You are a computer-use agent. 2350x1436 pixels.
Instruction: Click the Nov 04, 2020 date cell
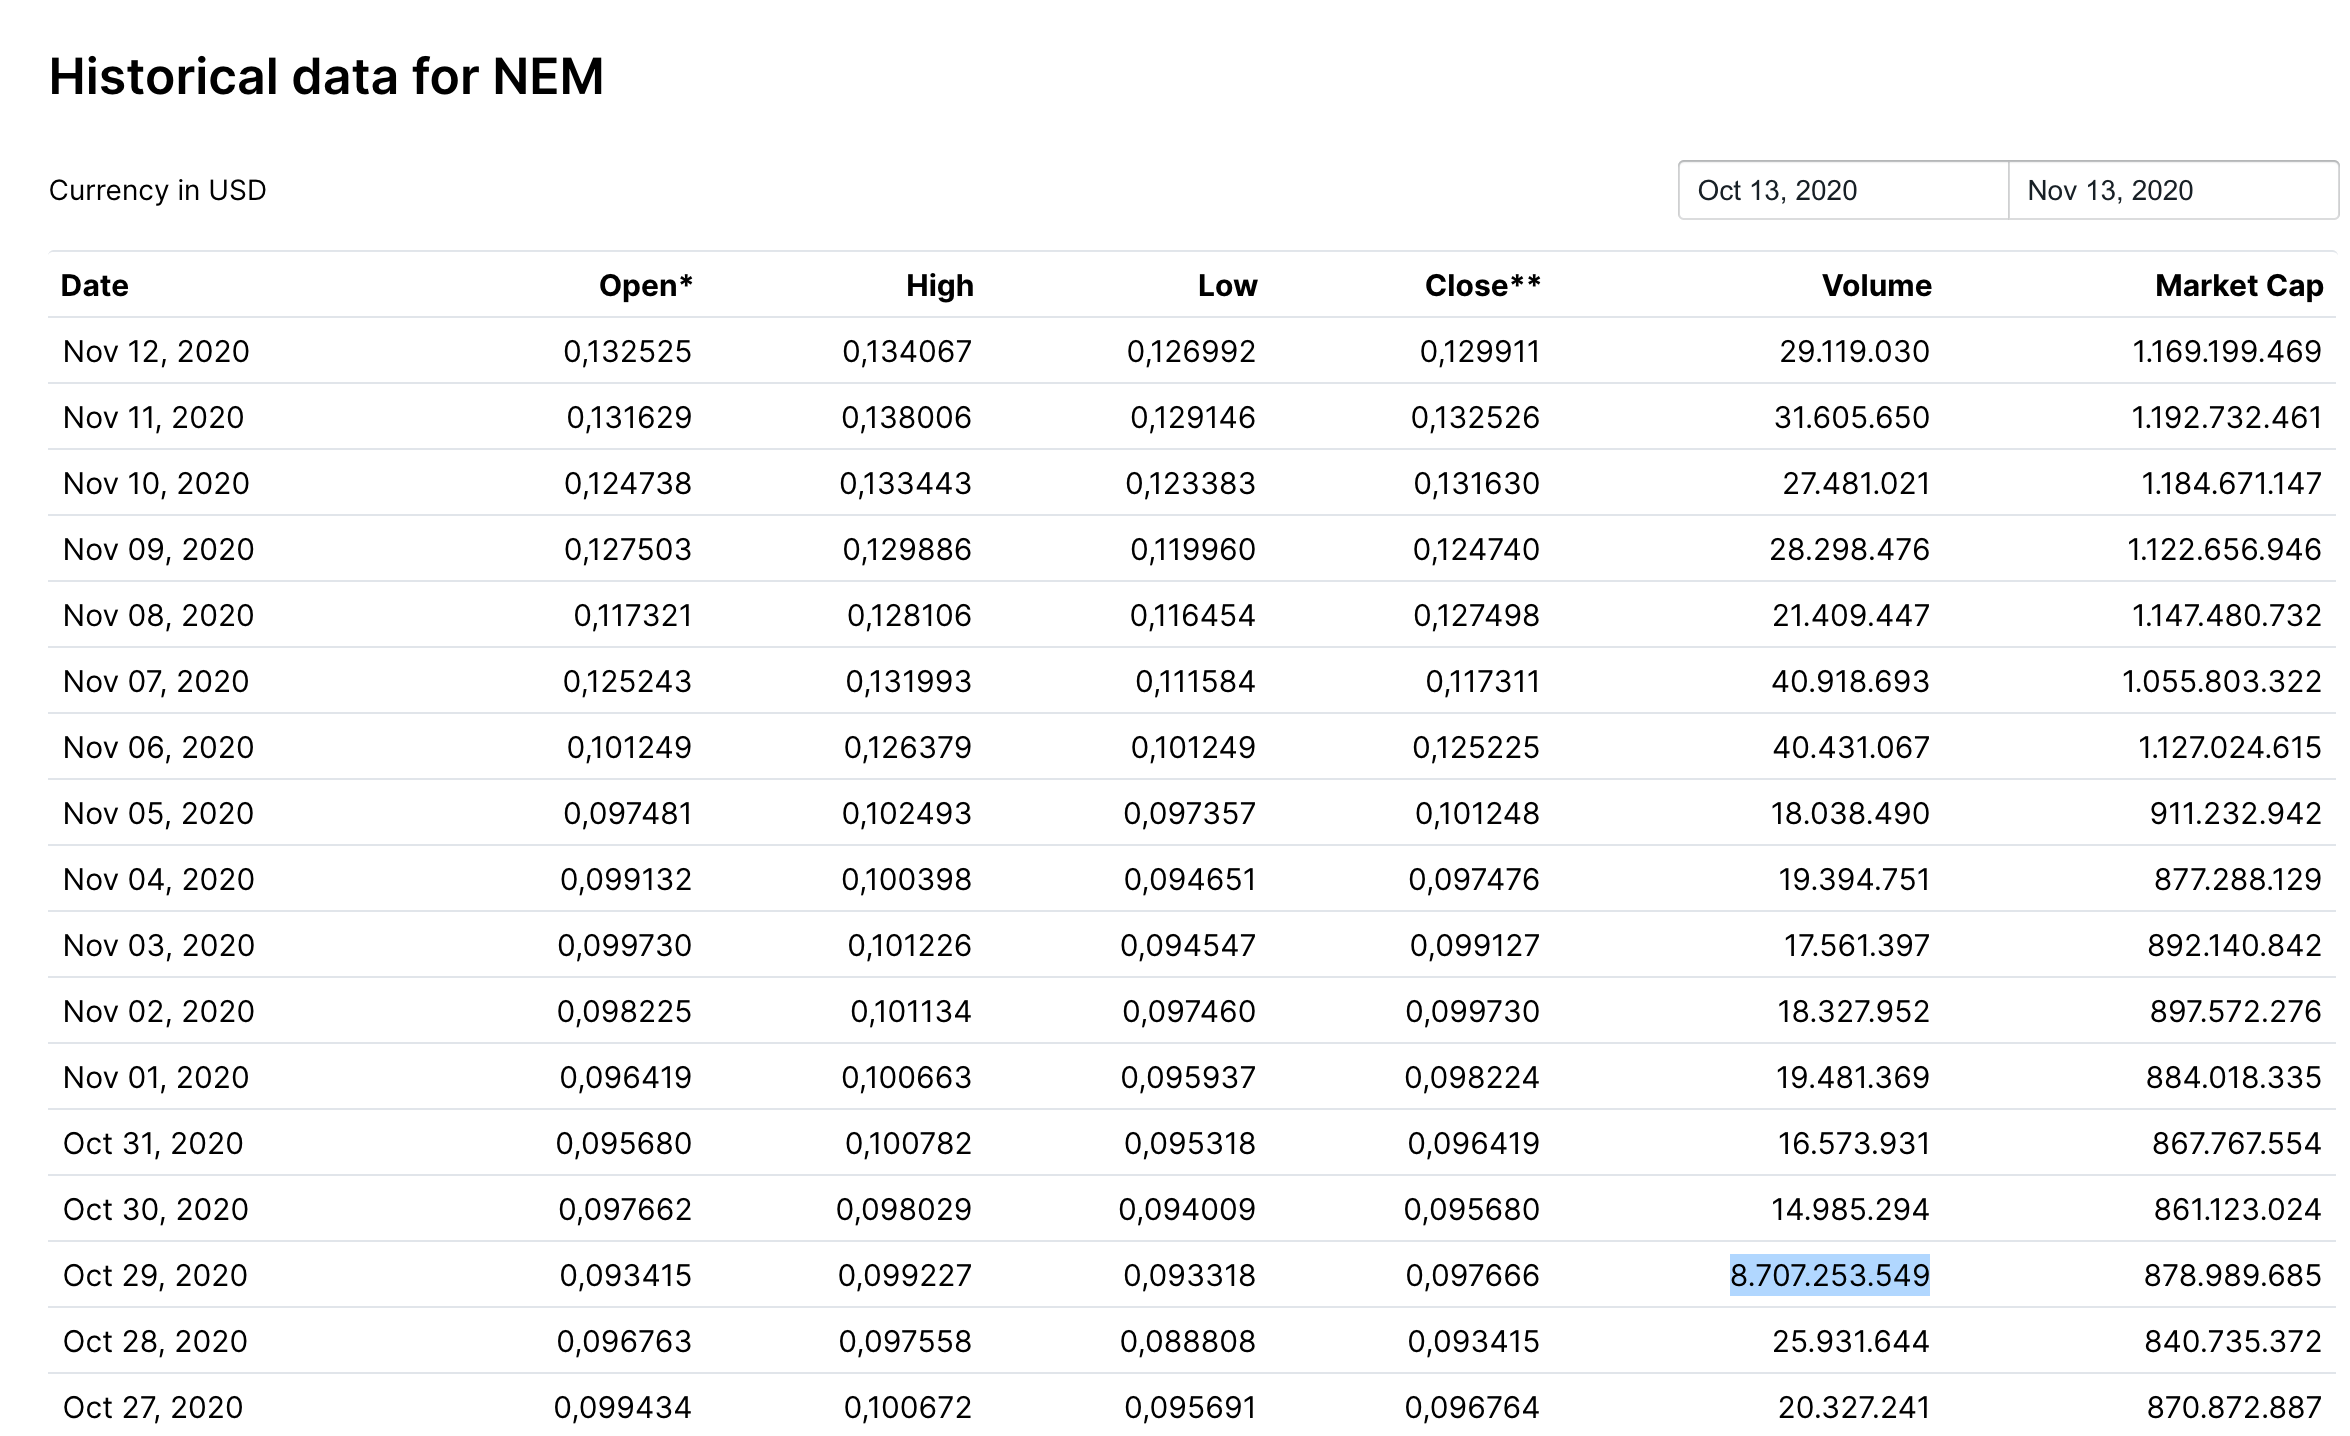158,880
